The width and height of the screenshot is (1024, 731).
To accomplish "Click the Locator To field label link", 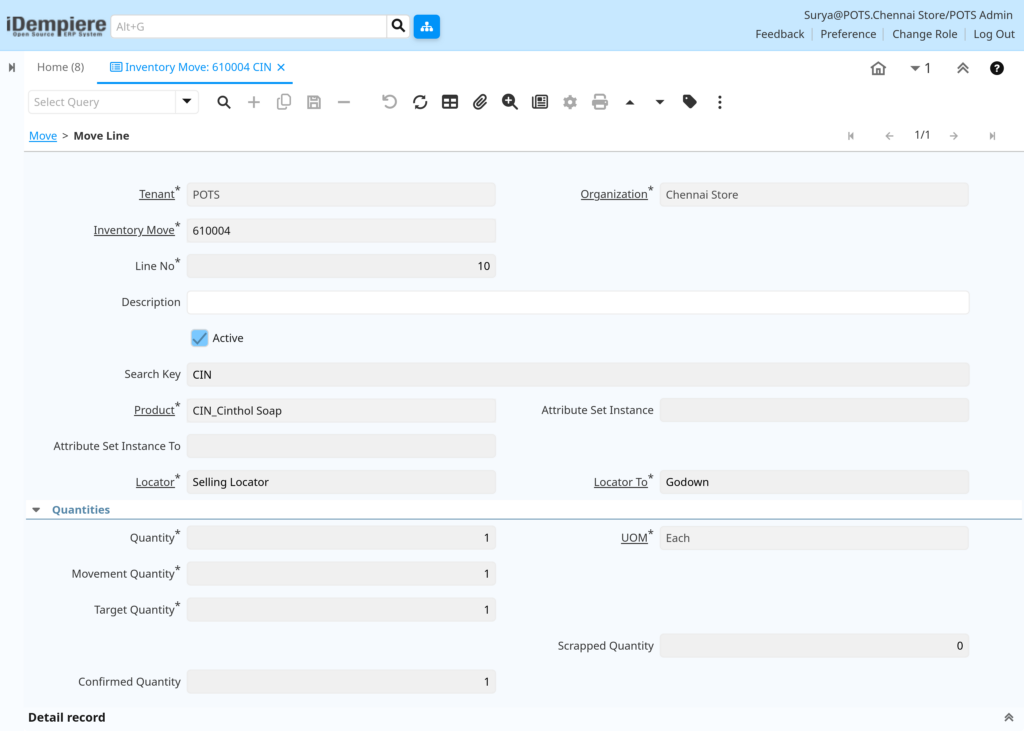I will coord(620,481).
